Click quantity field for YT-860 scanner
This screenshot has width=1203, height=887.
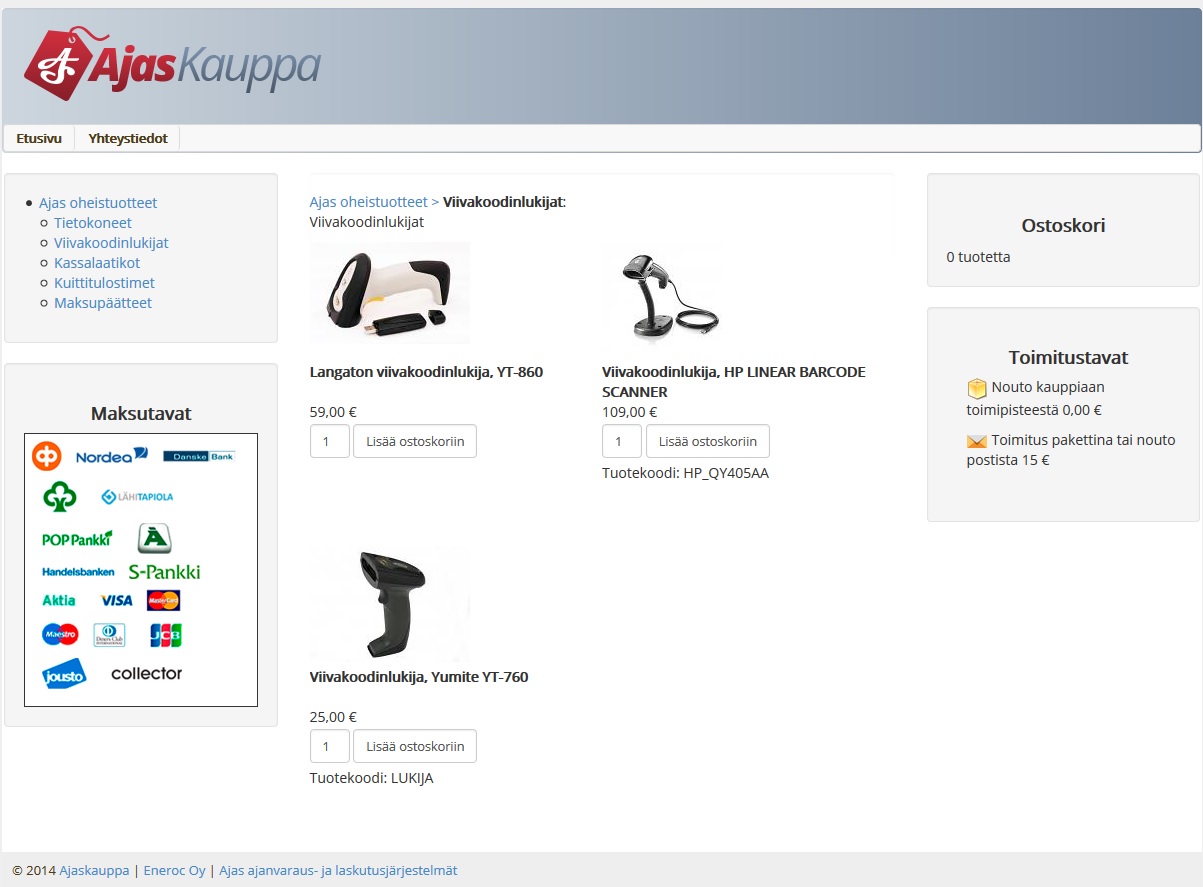pos(329,441)
